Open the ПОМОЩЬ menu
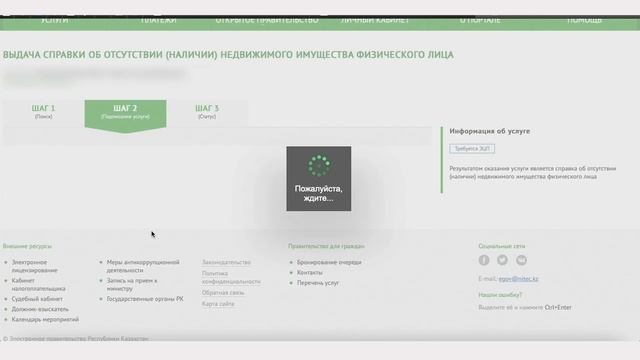The image size is (640, 360). tap(584, 20)
